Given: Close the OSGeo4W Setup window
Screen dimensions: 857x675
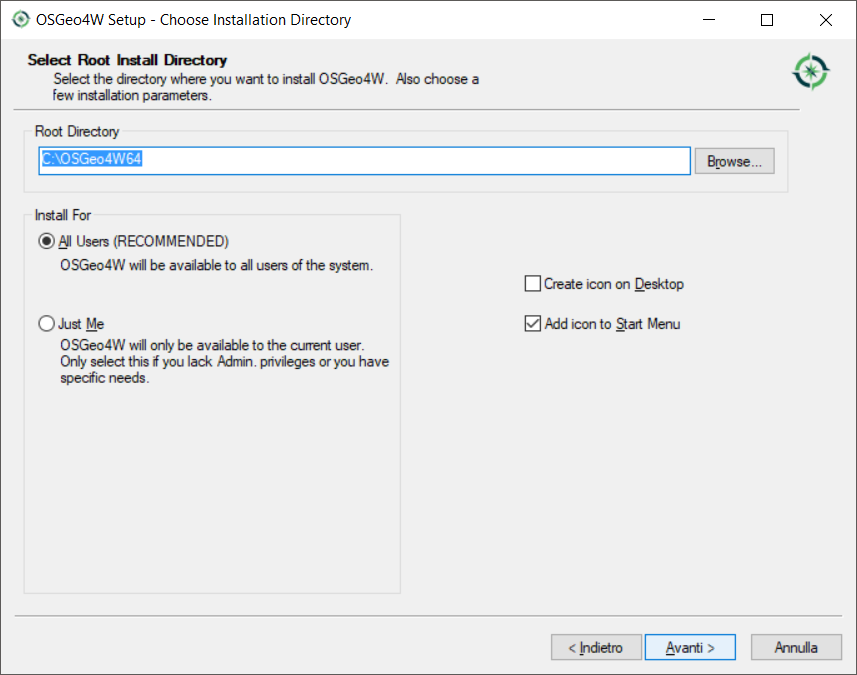Looking at the screenshot, I should tap(825, 20).
